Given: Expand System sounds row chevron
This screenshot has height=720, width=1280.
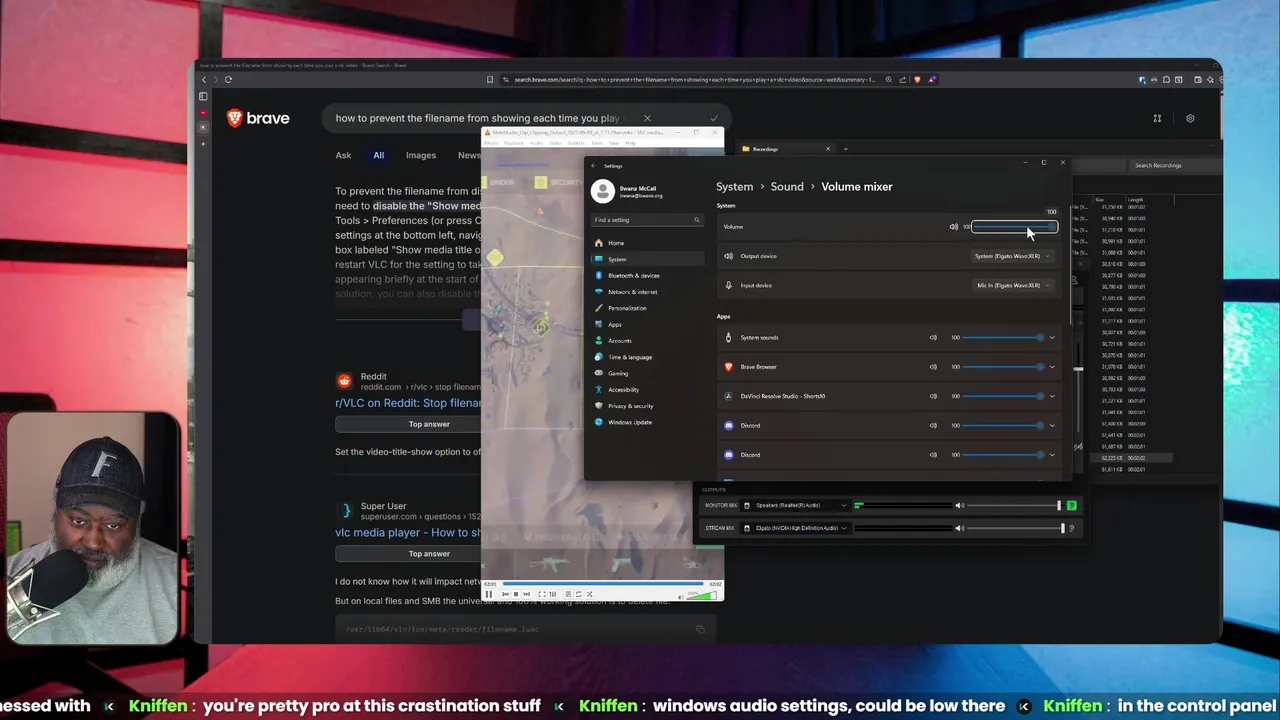Looking at the screenshot, I should tap(1052, 338).
